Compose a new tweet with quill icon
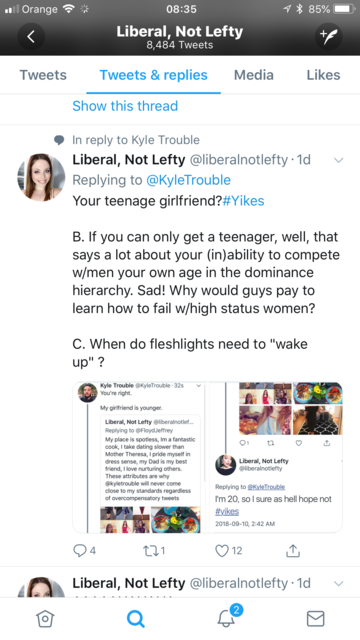 click(329, 37)
